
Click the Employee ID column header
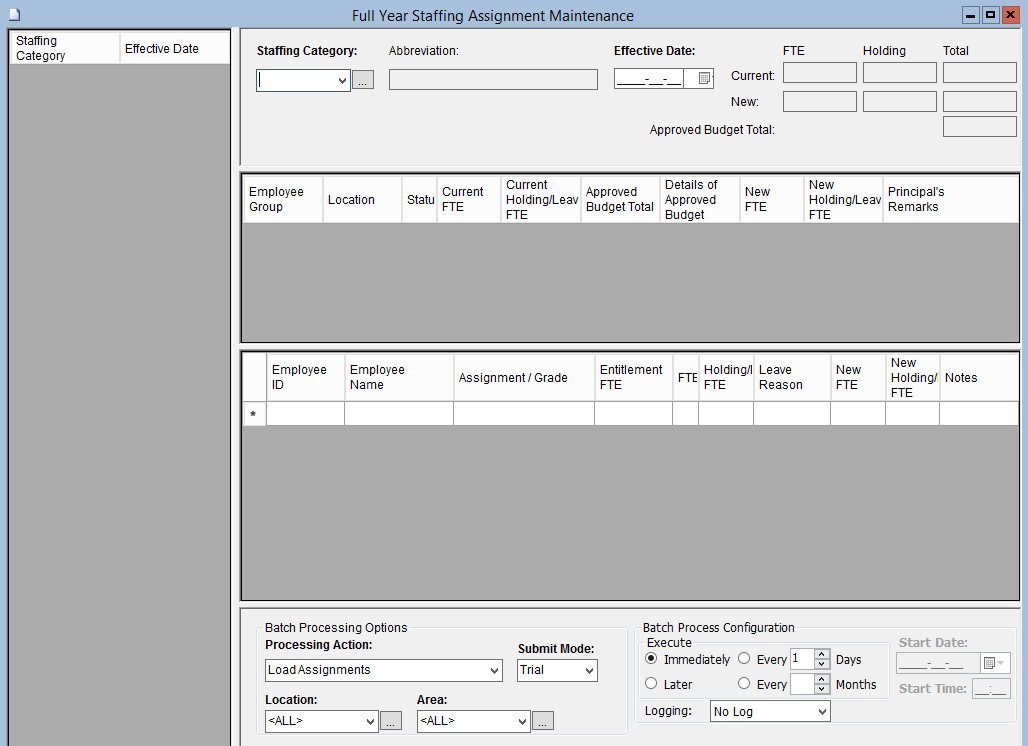pos(305,377)
